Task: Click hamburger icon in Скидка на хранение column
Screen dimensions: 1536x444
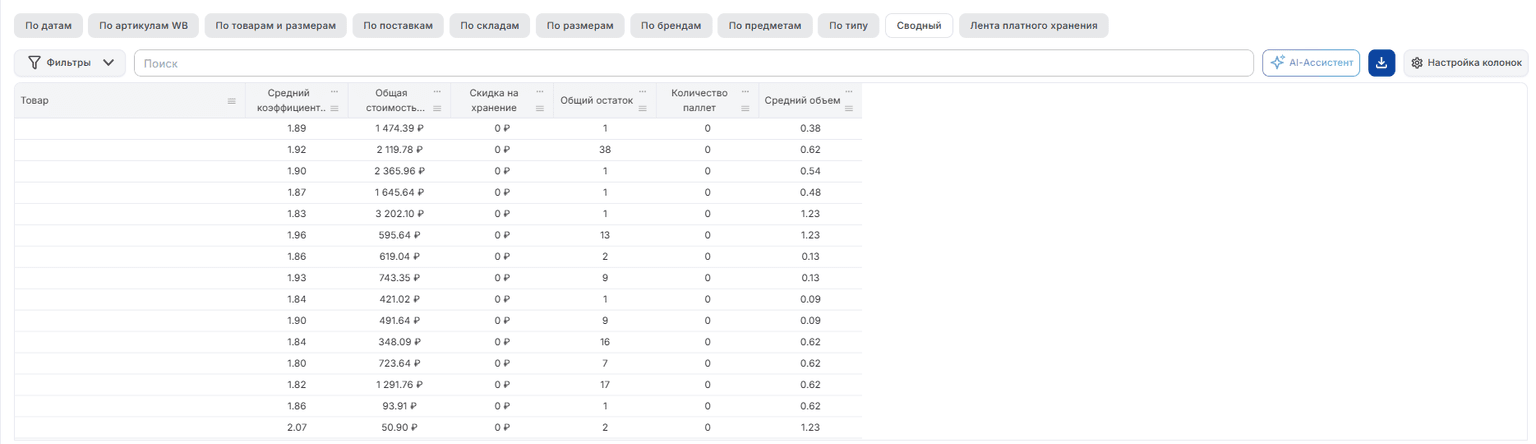Action: click(540, 109)
